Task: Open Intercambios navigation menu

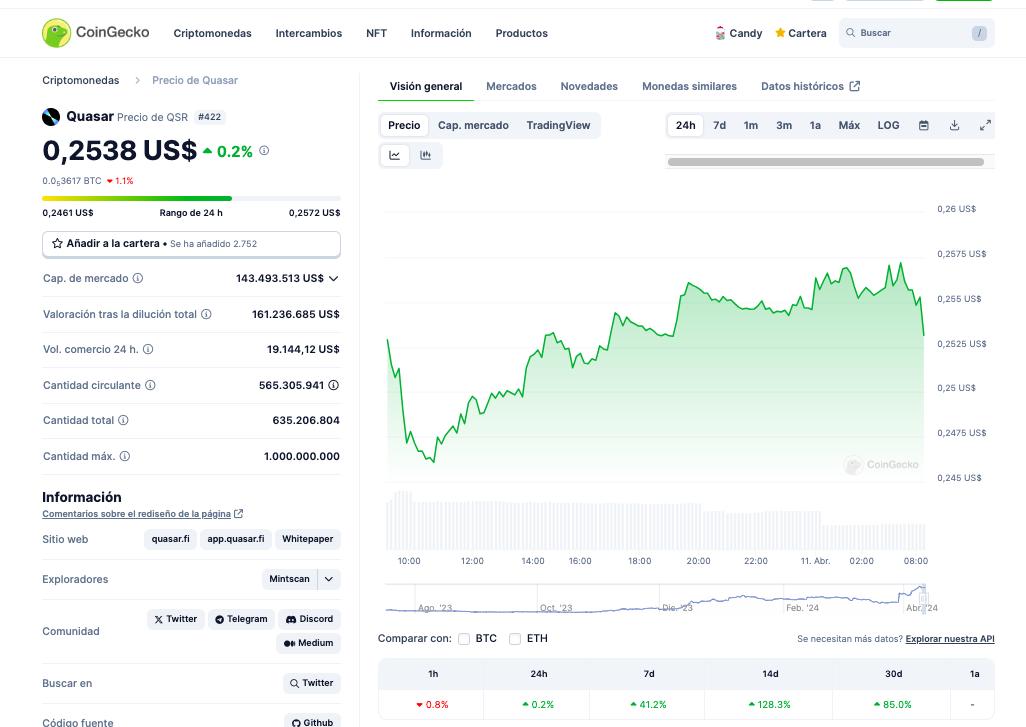Action: 309,33
